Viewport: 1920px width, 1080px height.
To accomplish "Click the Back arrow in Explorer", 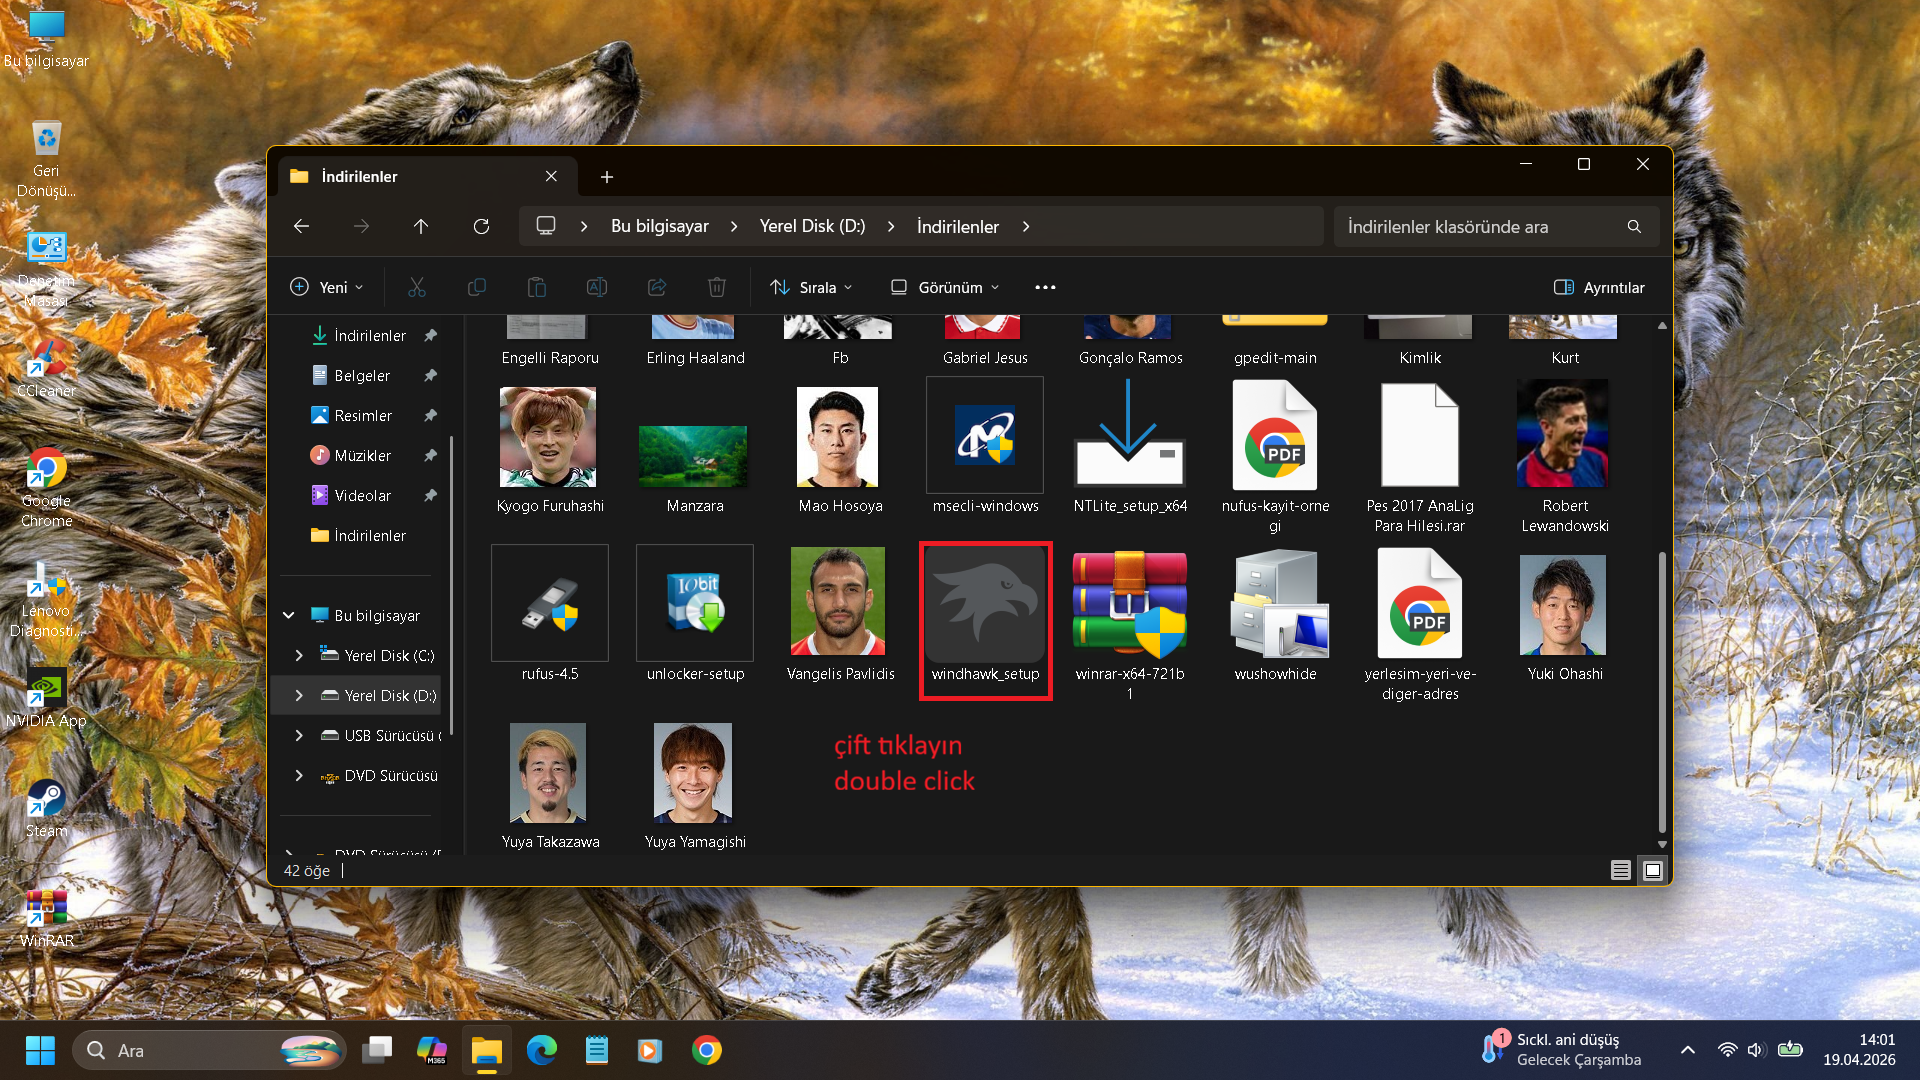I will [x=301, y=226].
